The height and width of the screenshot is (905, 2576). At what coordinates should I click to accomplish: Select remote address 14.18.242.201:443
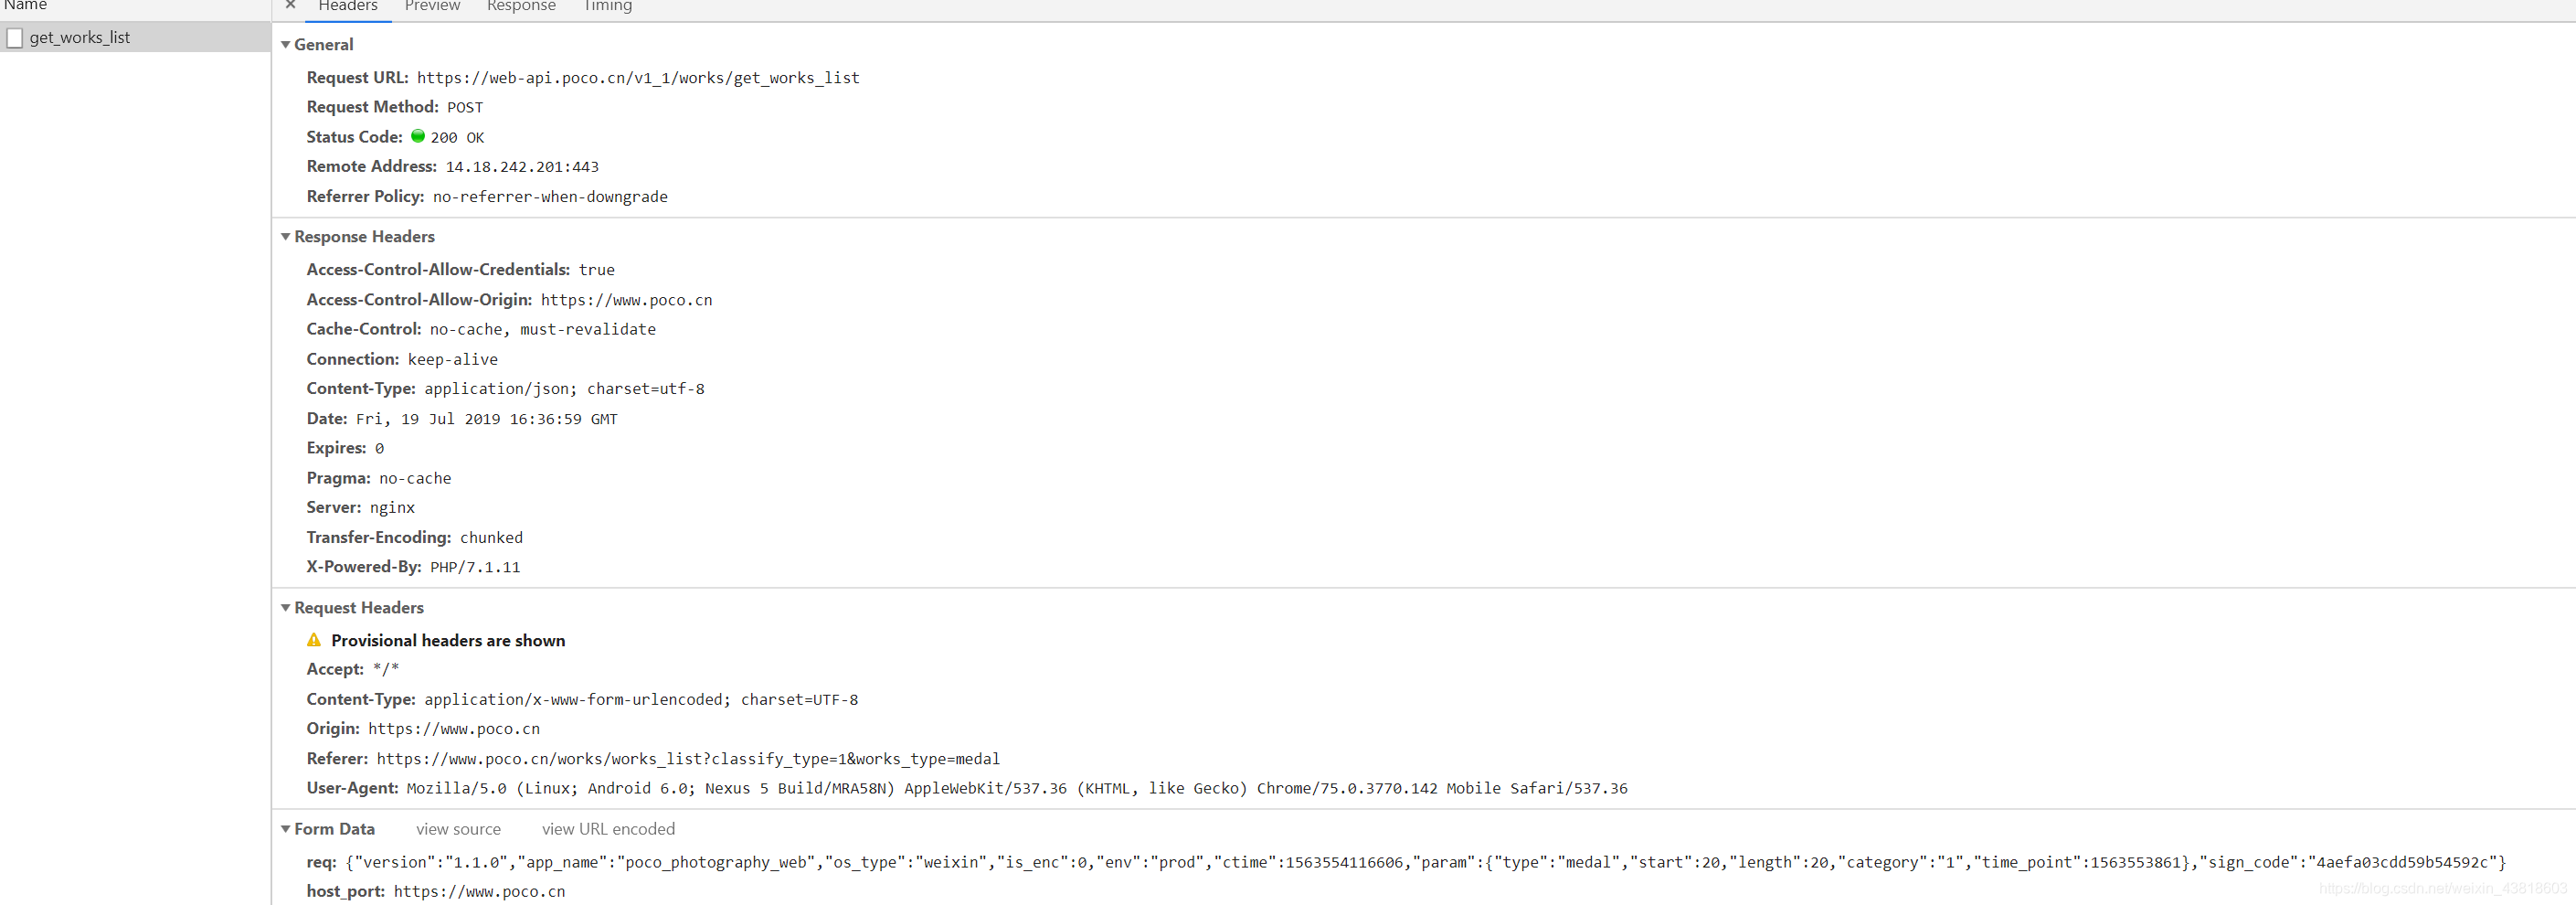pos(522,167)
